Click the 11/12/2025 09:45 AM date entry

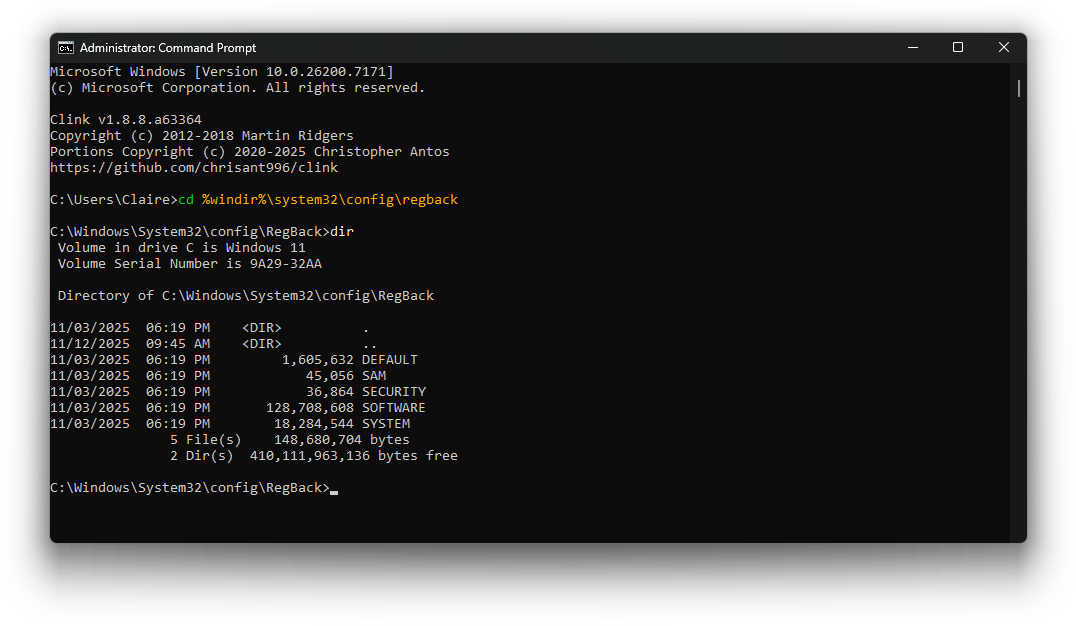[x=130, y=344]
